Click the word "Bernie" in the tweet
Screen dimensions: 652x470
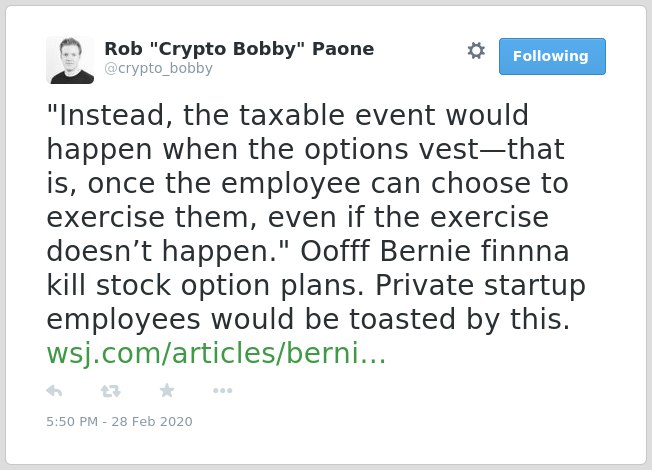click(x=425, y=251)
